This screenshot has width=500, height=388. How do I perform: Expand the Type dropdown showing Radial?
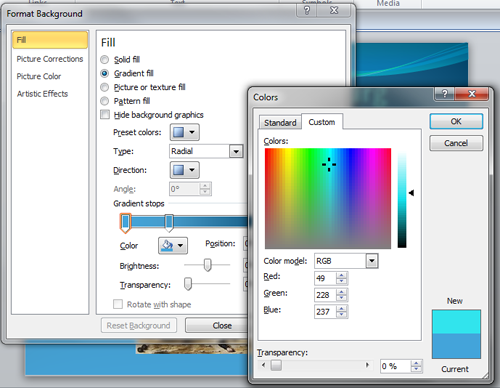(236, 151)
